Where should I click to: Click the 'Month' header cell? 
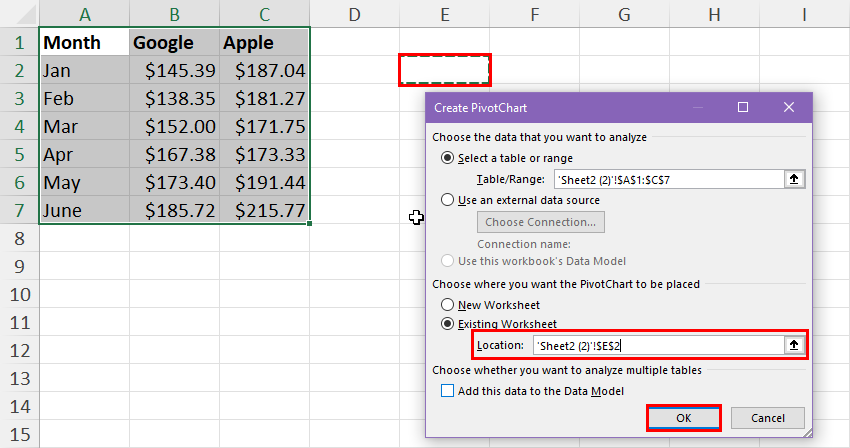coord(85,42)
